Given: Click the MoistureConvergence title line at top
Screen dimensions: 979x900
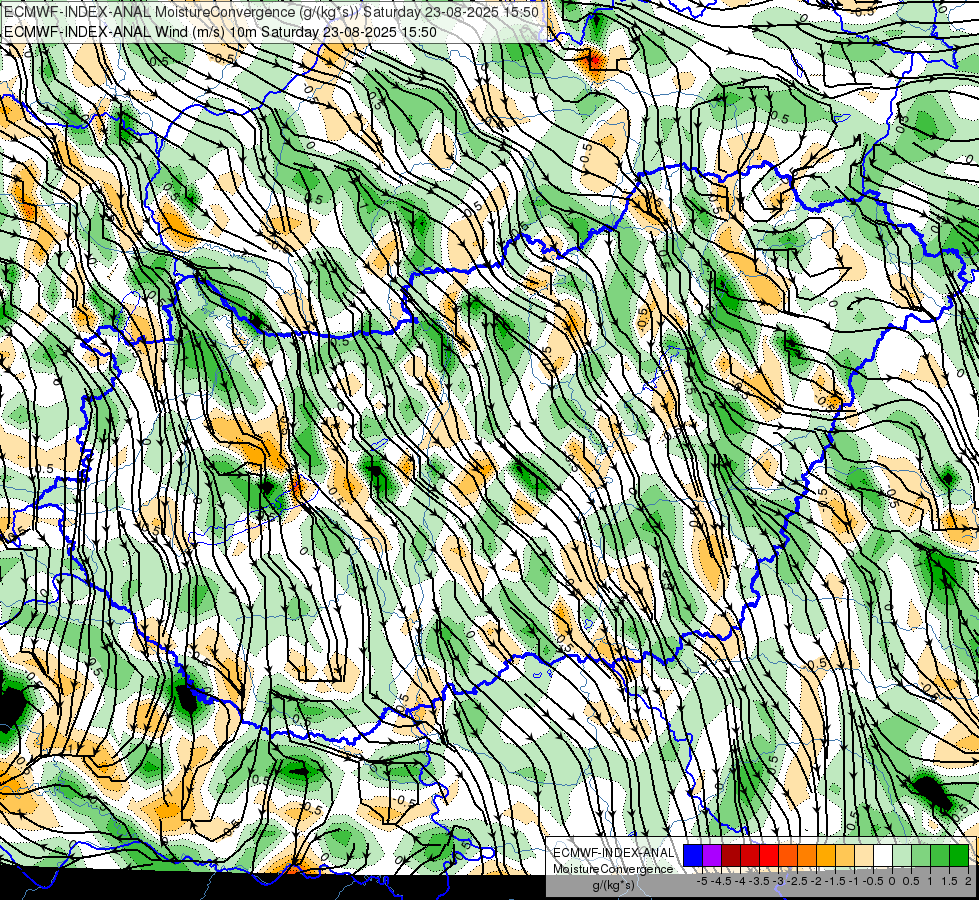Looking at the screenshot, I should [x=271, y=12].
